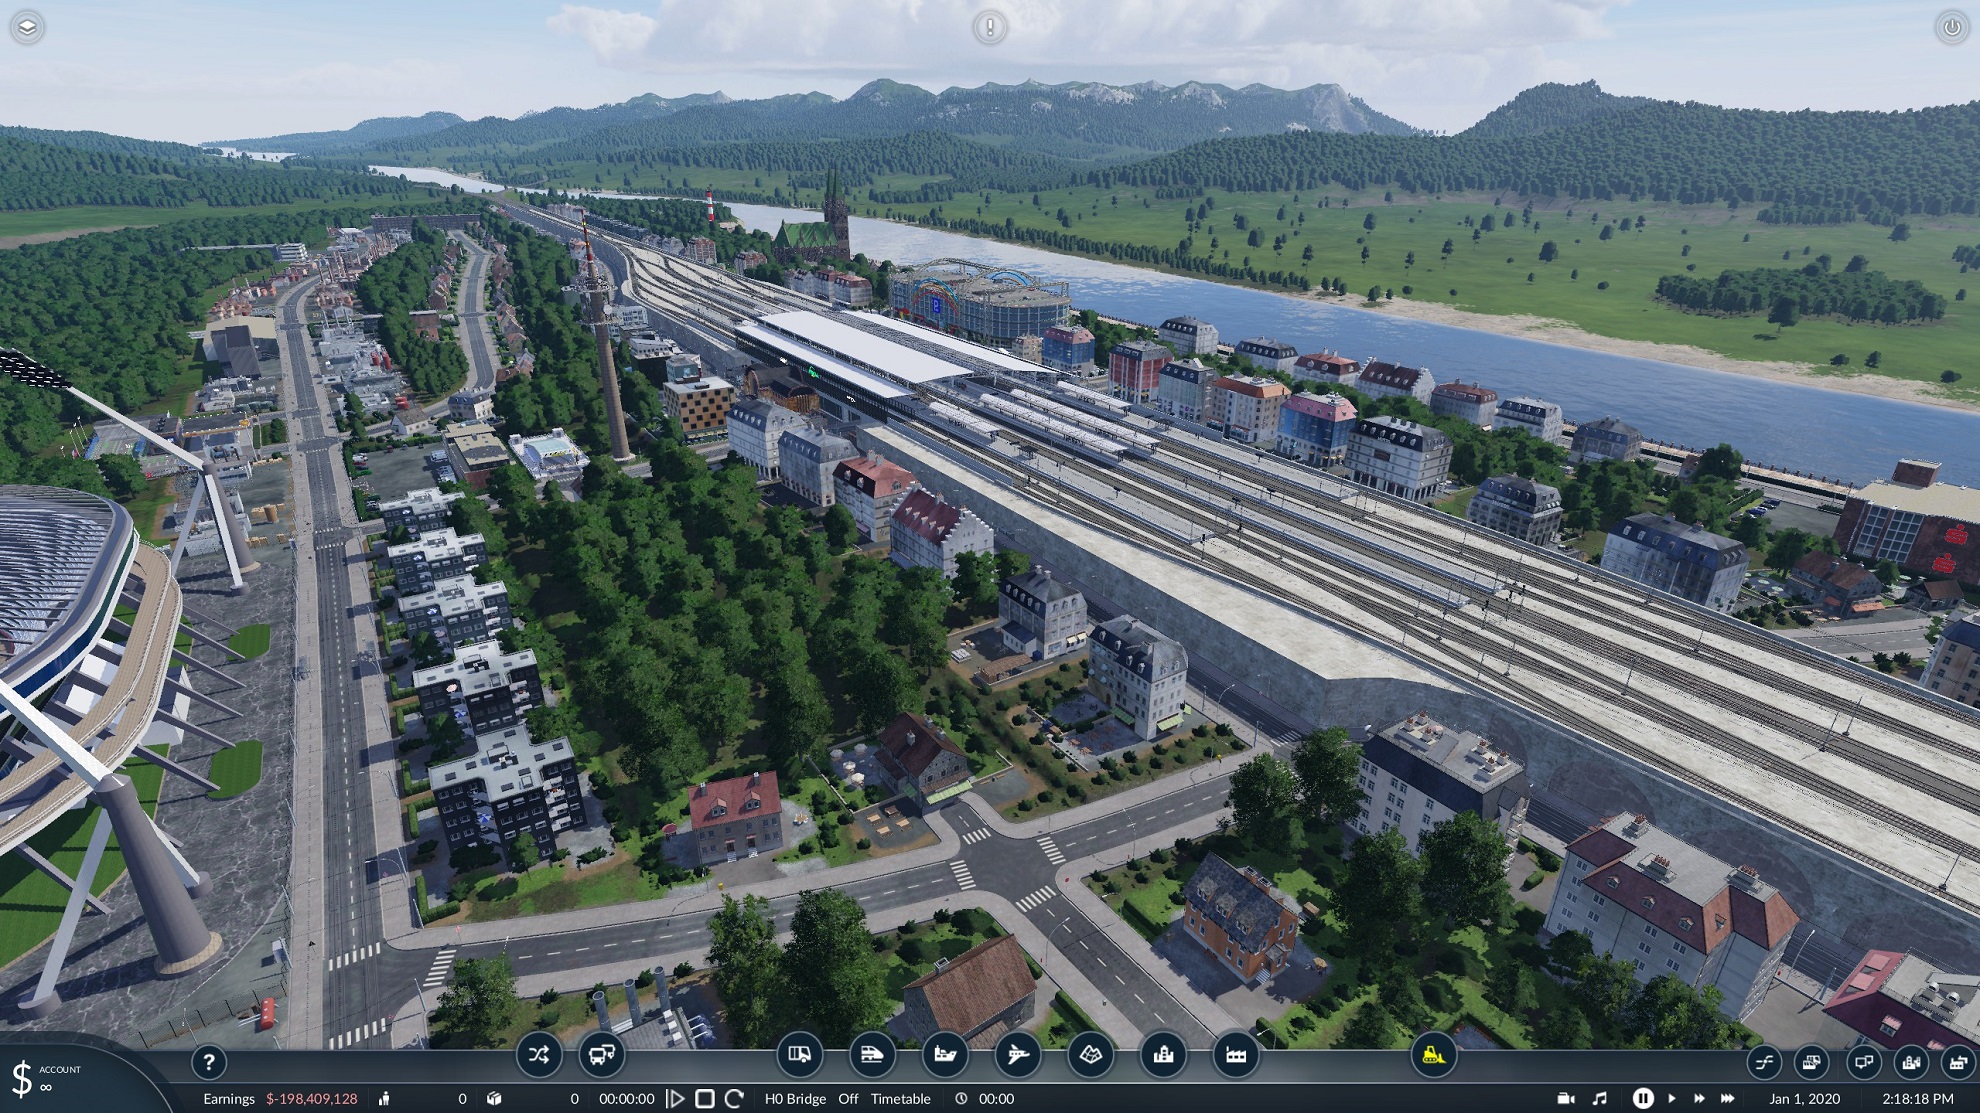Open the camera tool icon

click(x=1566, y=1098)
